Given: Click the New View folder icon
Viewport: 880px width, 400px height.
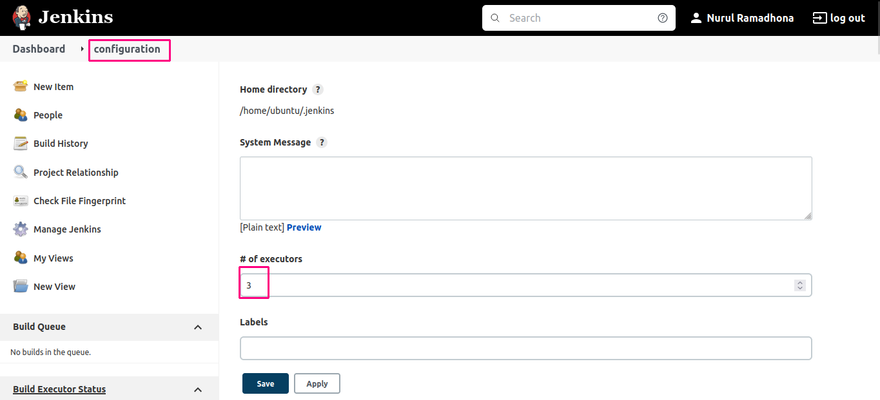Looking at the screenshot, I should pyautogui.click(x=21, y=286).
